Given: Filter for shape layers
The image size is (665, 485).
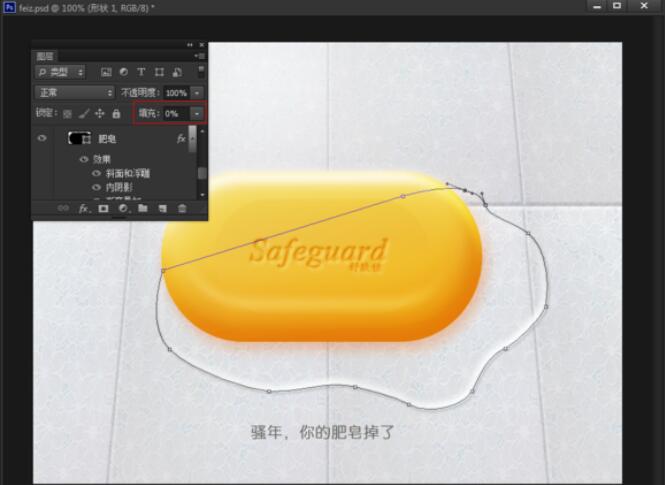Looking at the screenshot, I should click(x=159, y=72).
